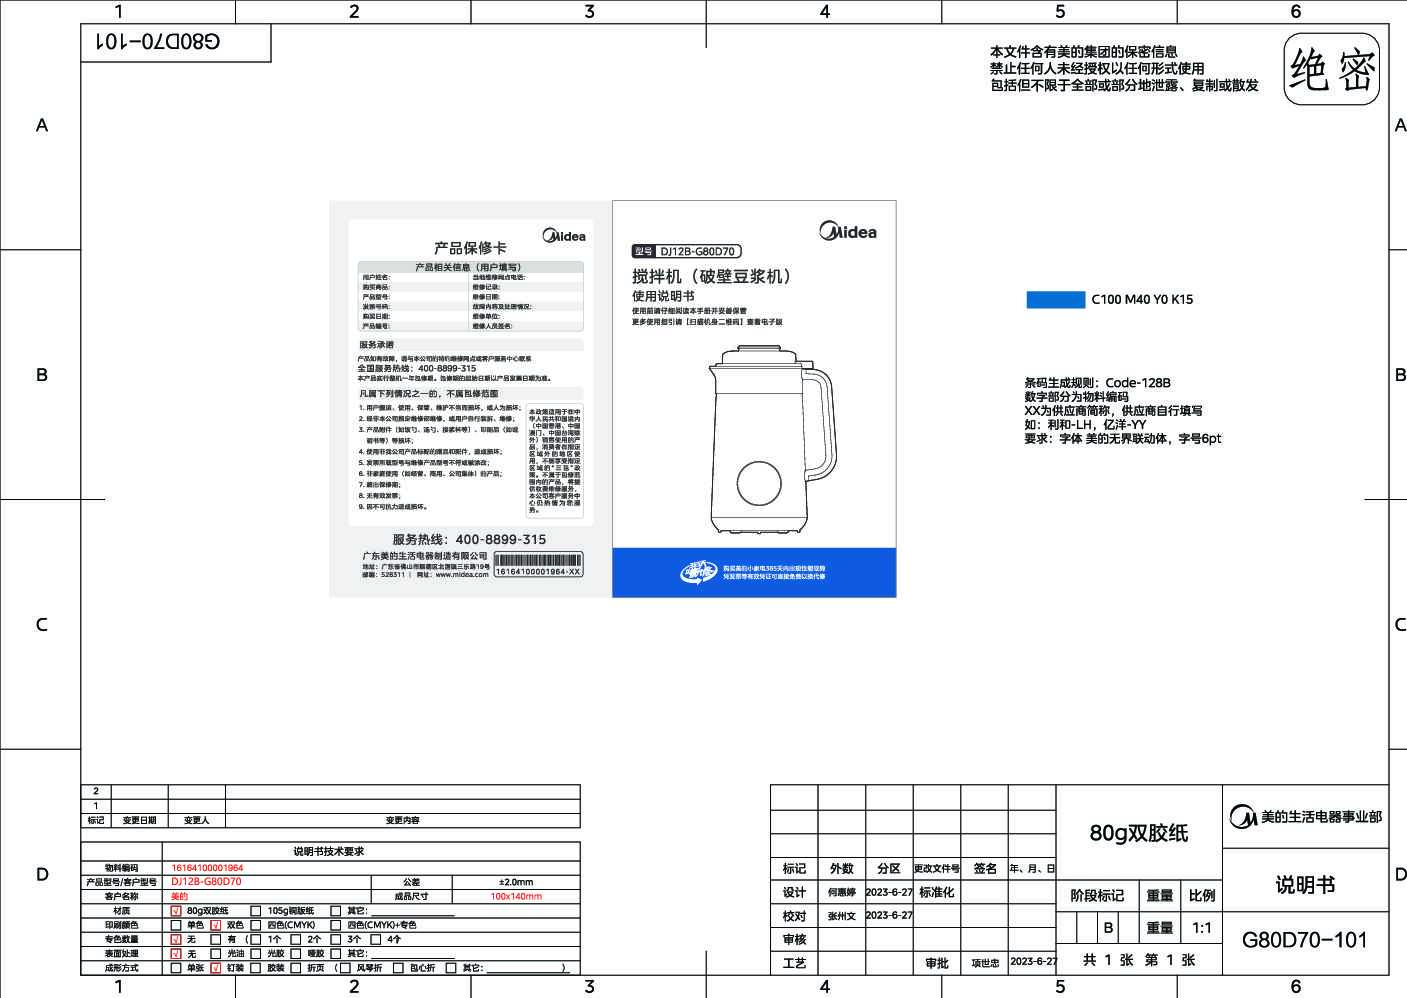This screenshot has width=1407, height=998.
Task: Click the Midea division logo in title block
Action: tap(1243, 817)
